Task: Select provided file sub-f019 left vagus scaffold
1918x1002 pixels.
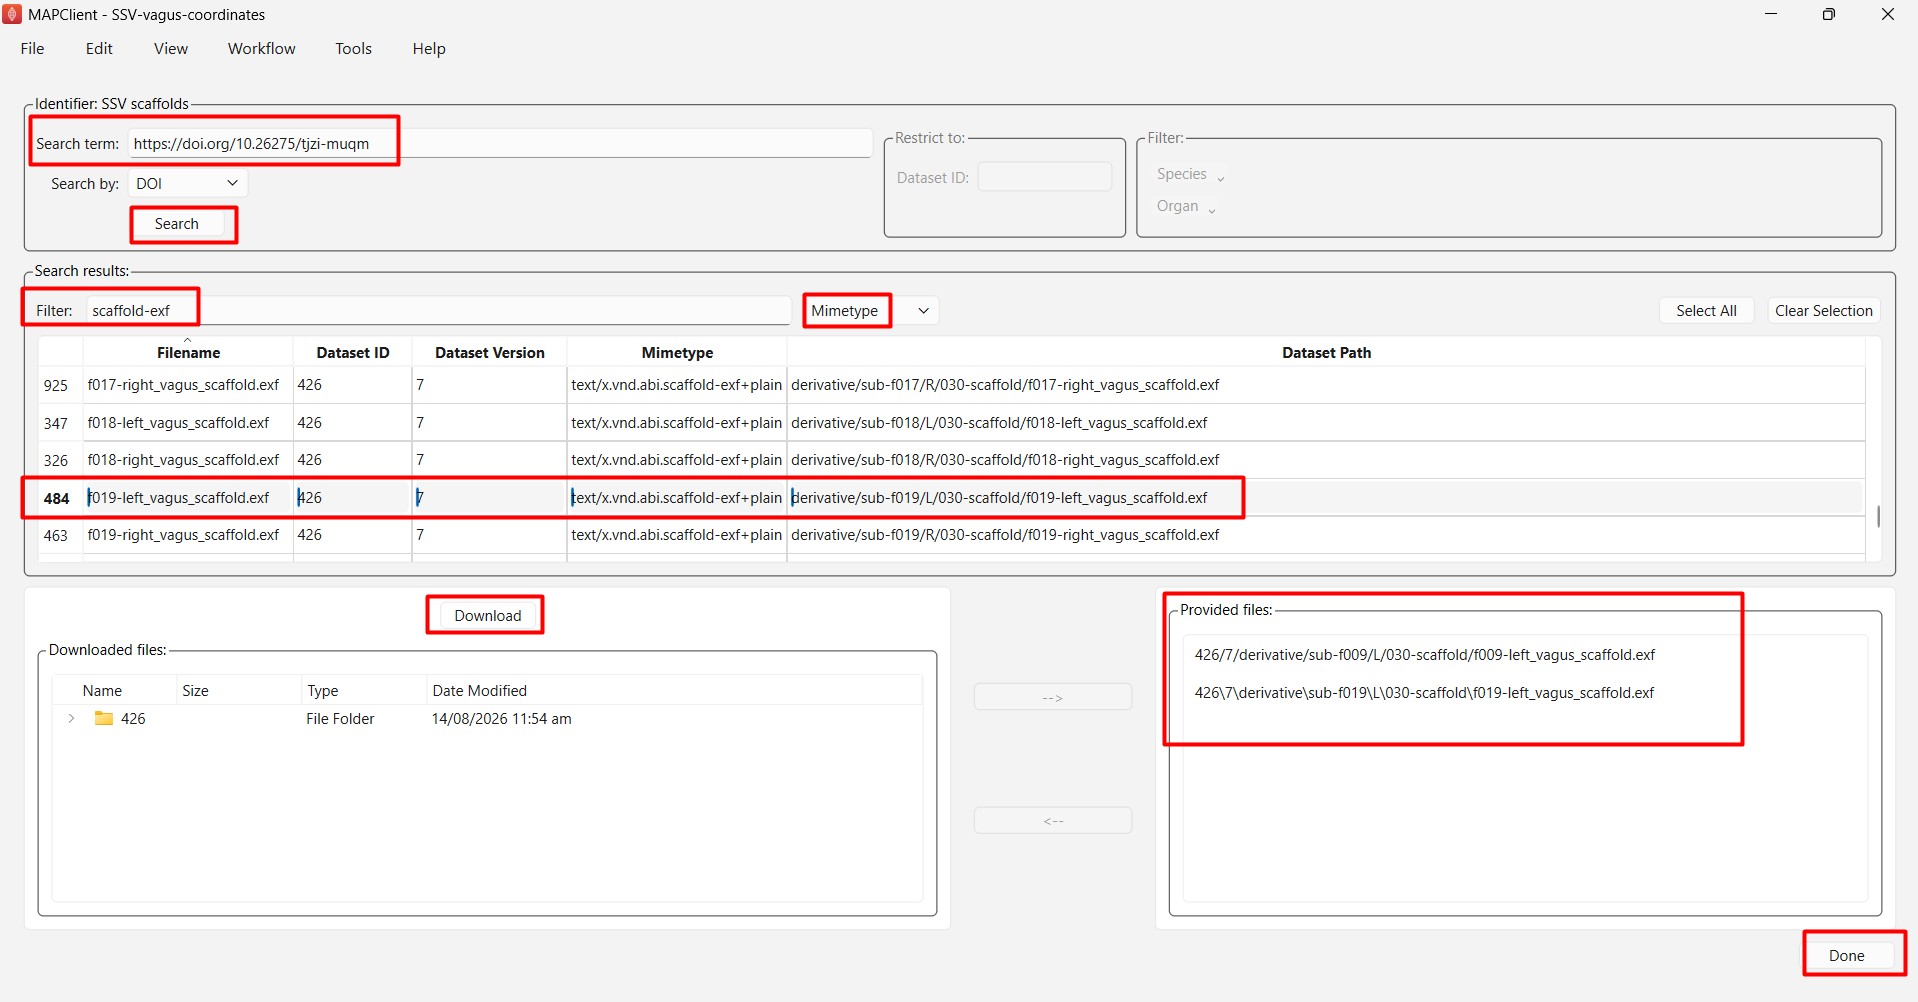Action: click(x=1425, y=693)
